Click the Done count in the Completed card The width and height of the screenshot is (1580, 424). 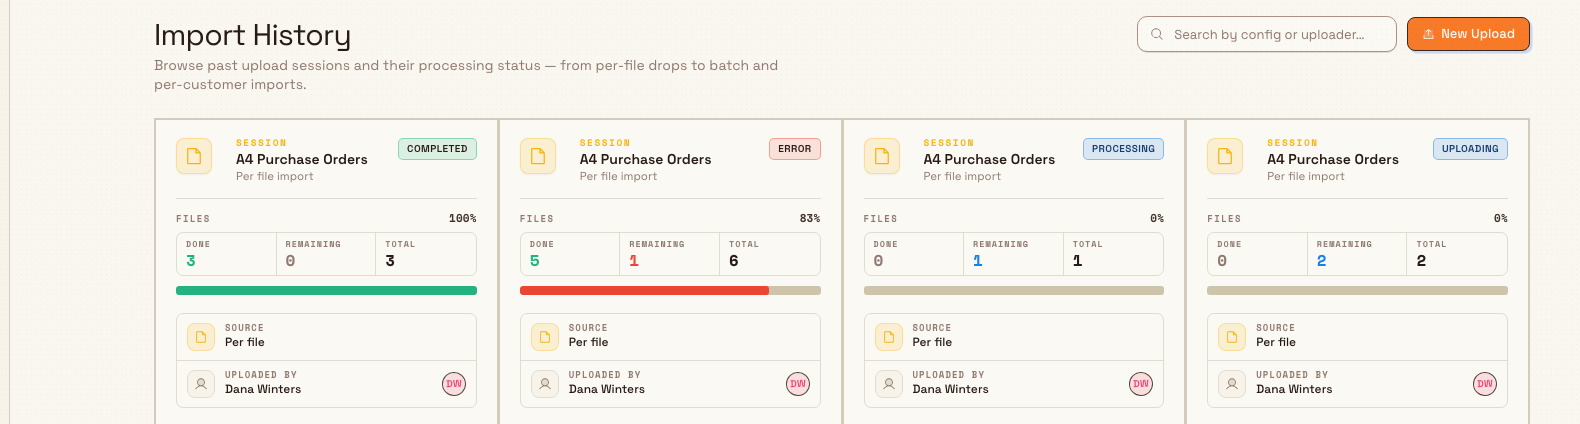[191, 261]
